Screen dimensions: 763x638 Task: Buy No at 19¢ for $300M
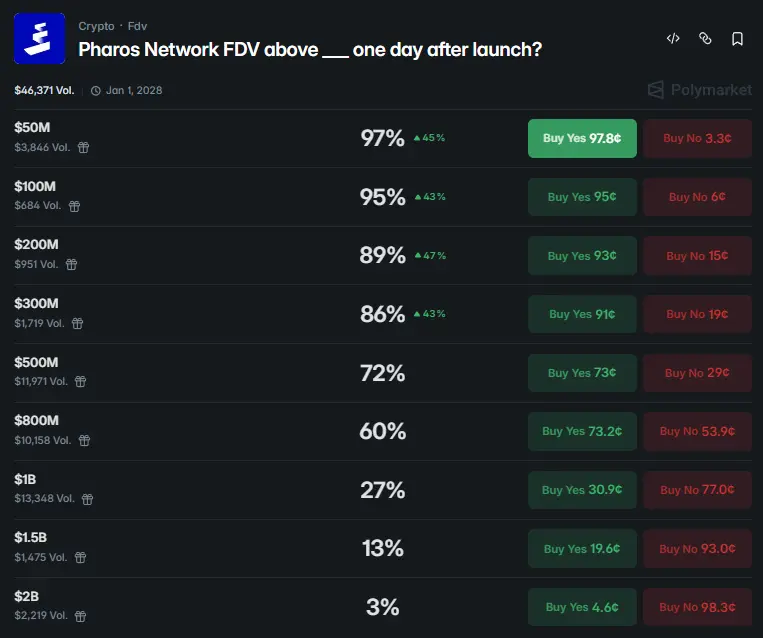point(697,314)
